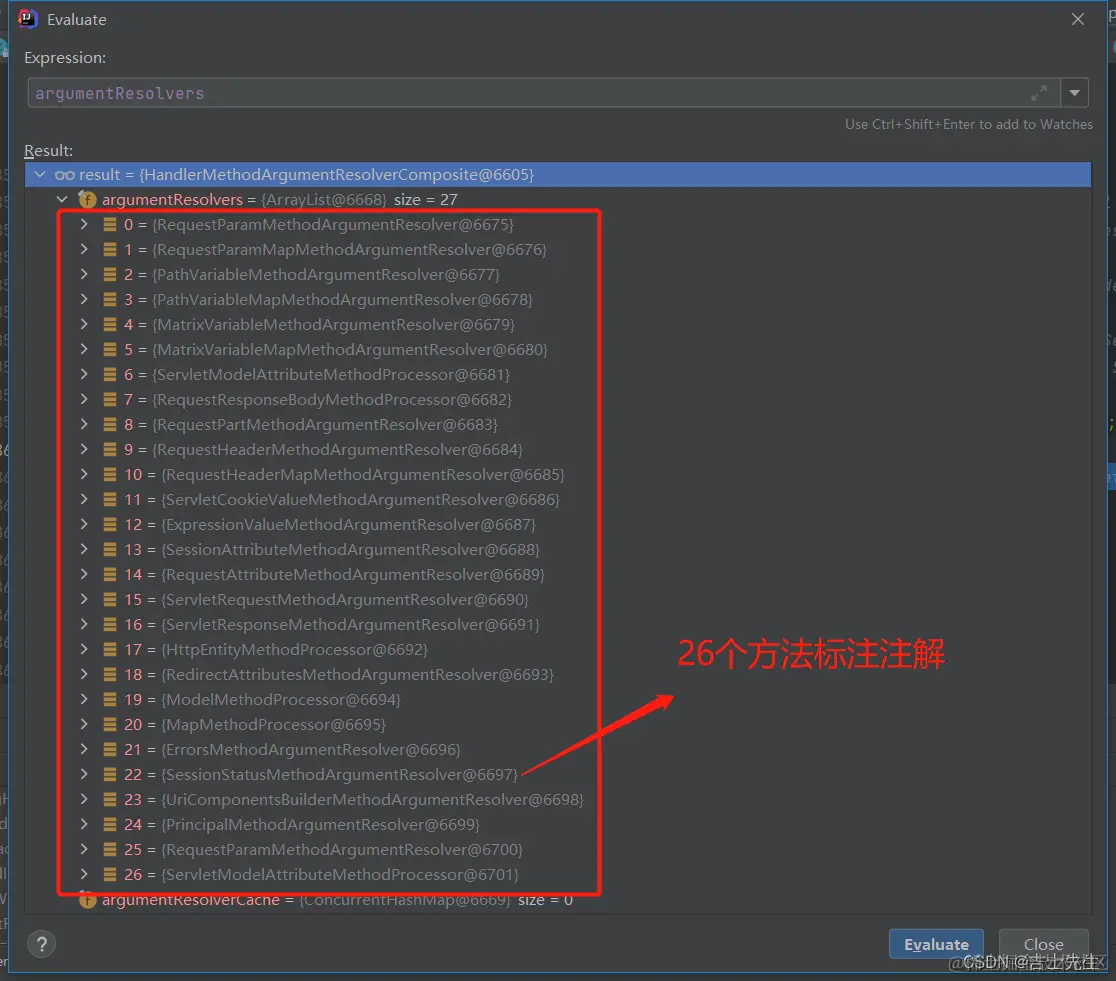Expand element 25 RequestParamMethodArgumentResolver@6700
Image resolution: width=1116 pixels, height=981 pixels.
click(x=84, y=849)
